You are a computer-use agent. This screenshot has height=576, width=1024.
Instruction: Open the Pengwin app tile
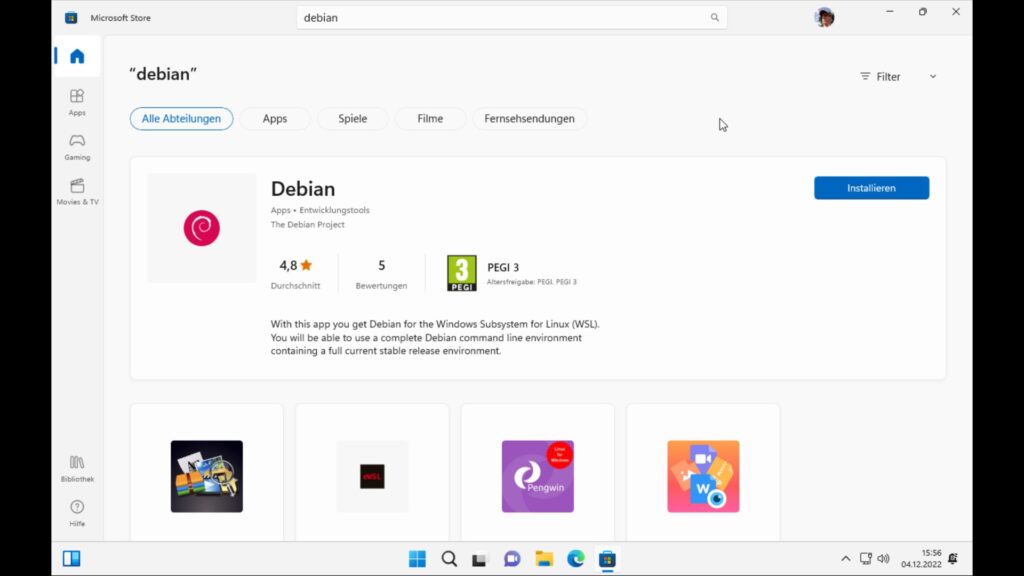coord(537,476)
